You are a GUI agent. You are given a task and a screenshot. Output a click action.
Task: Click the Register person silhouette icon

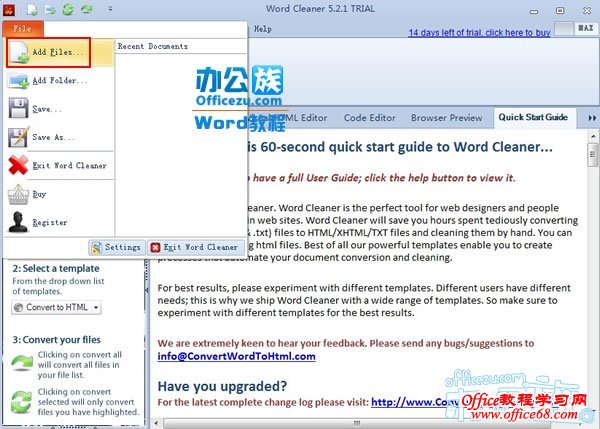18,223
